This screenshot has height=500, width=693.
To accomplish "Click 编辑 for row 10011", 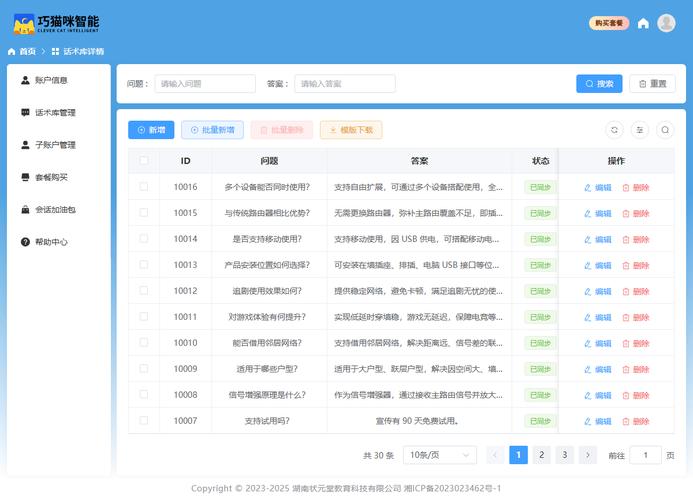I will pos(598,317).
